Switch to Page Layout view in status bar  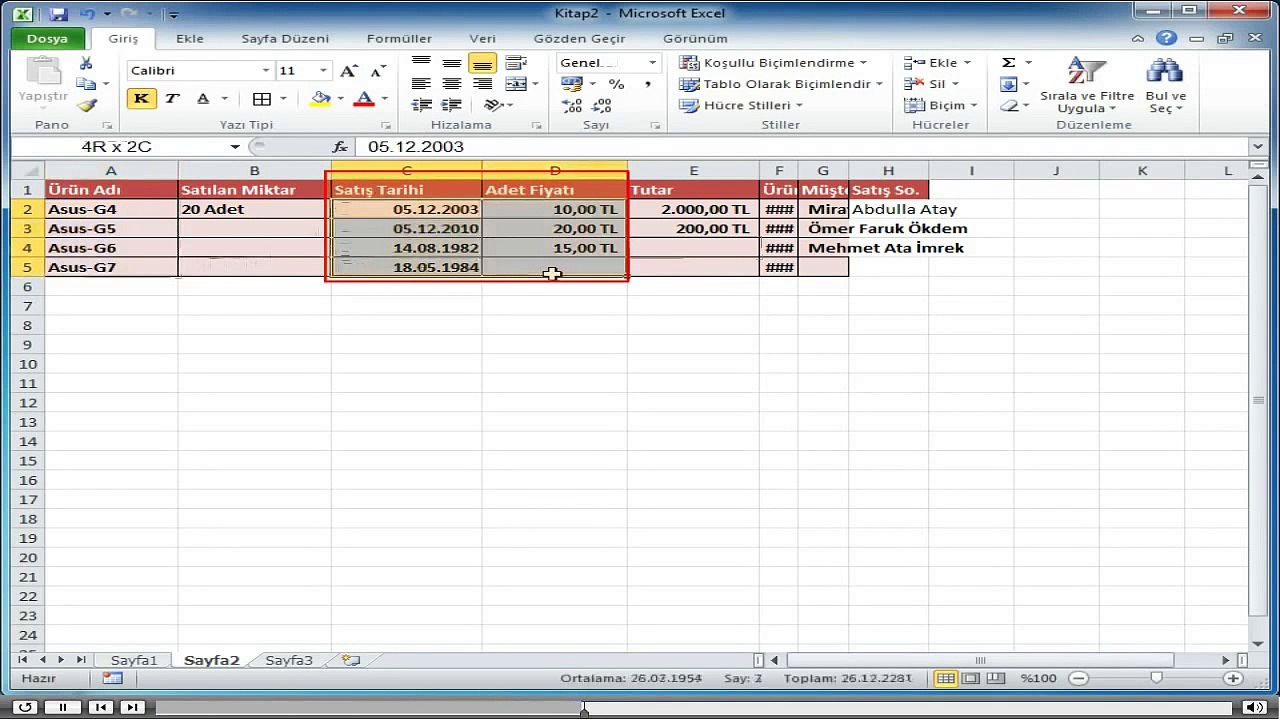click(971, 678)
